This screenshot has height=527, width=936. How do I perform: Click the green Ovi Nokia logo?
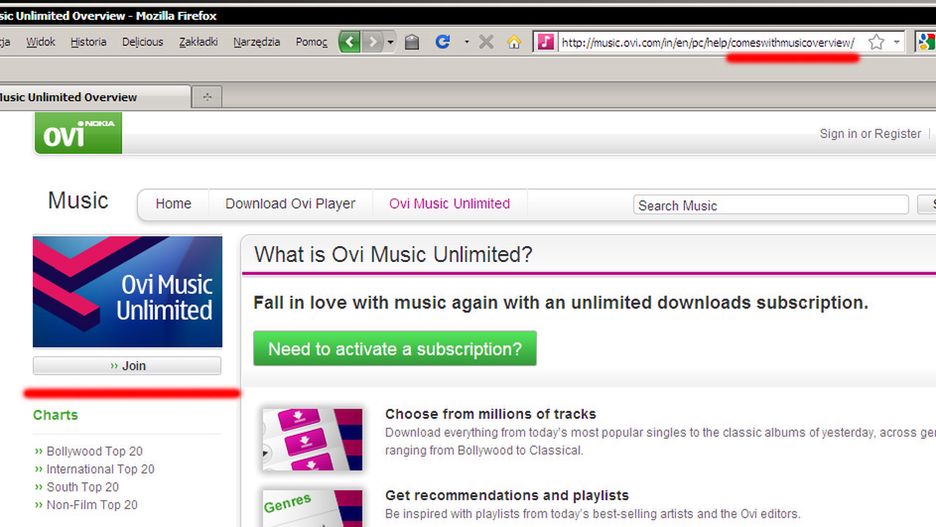click(78, 133)
